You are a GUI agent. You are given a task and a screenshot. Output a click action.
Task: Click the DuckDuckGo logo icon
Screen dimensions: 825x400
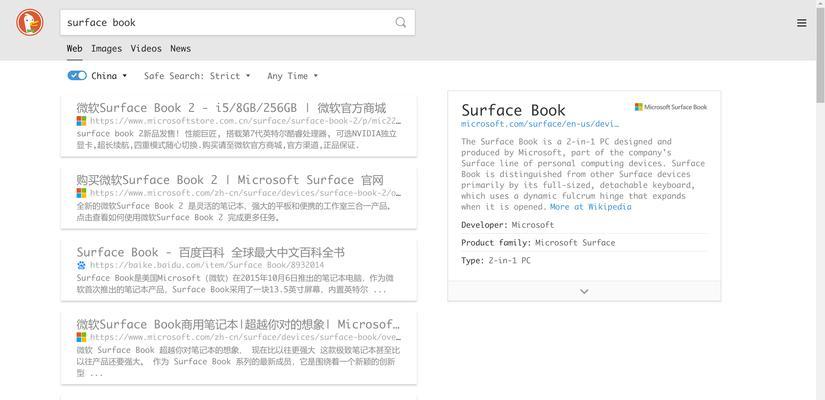click(x=29, y=23)
